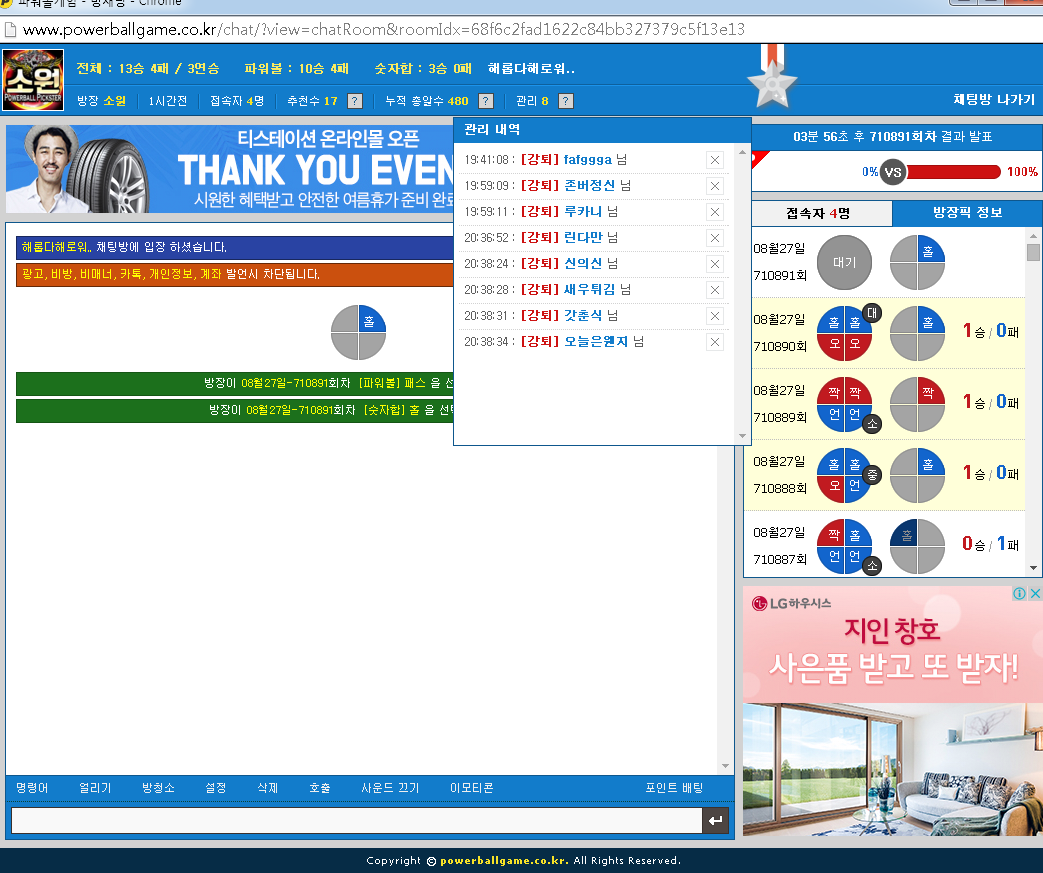
Task: Click the pick circle in chat area
Action: coord(359,332)
